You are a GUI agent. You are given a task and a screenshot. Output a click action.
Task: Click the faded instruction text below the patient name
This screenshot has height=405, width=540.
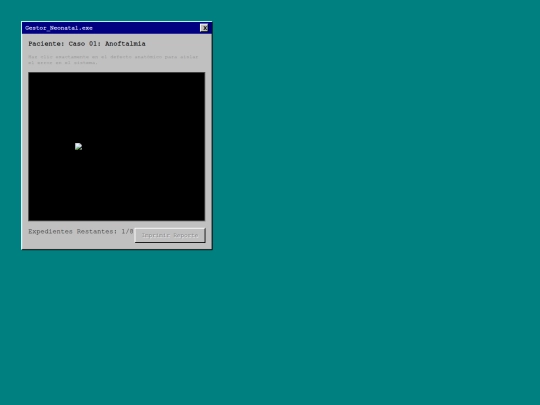113,60
